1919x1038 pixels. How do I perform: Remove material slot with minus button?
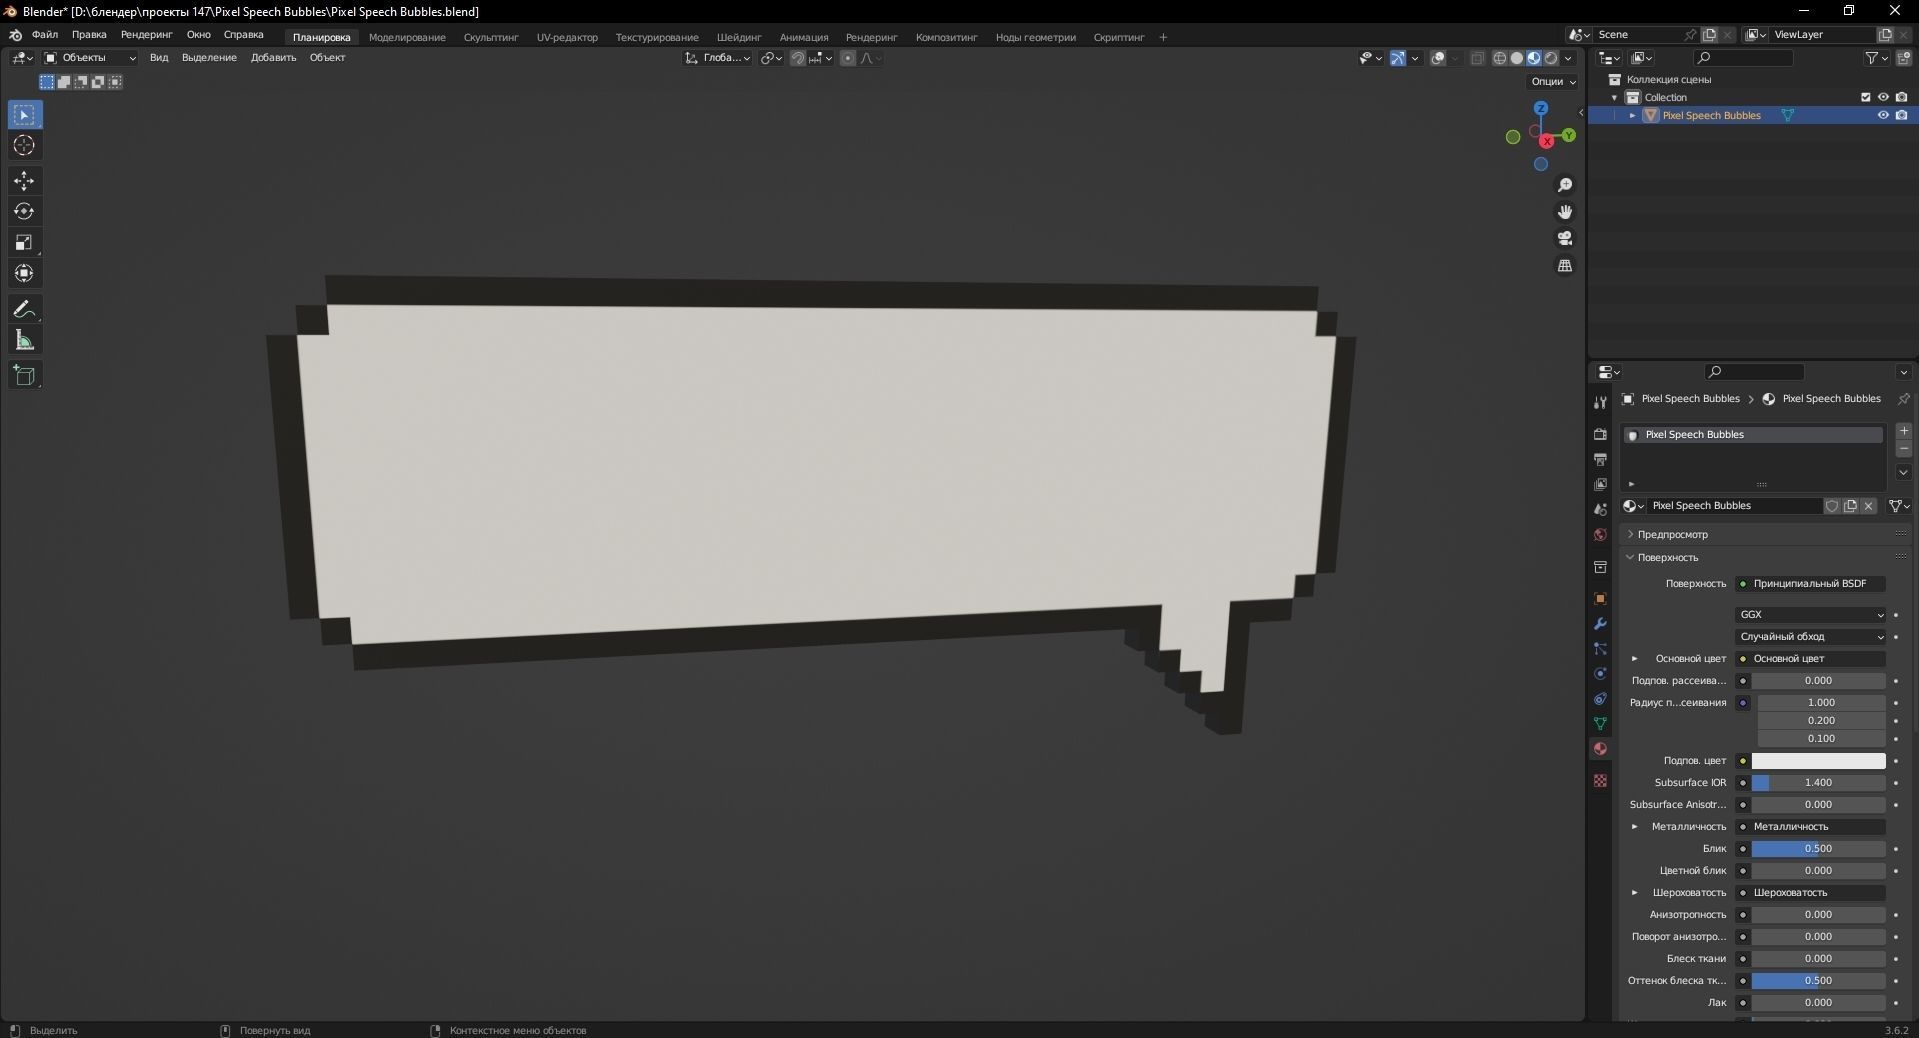point(1904,450)
